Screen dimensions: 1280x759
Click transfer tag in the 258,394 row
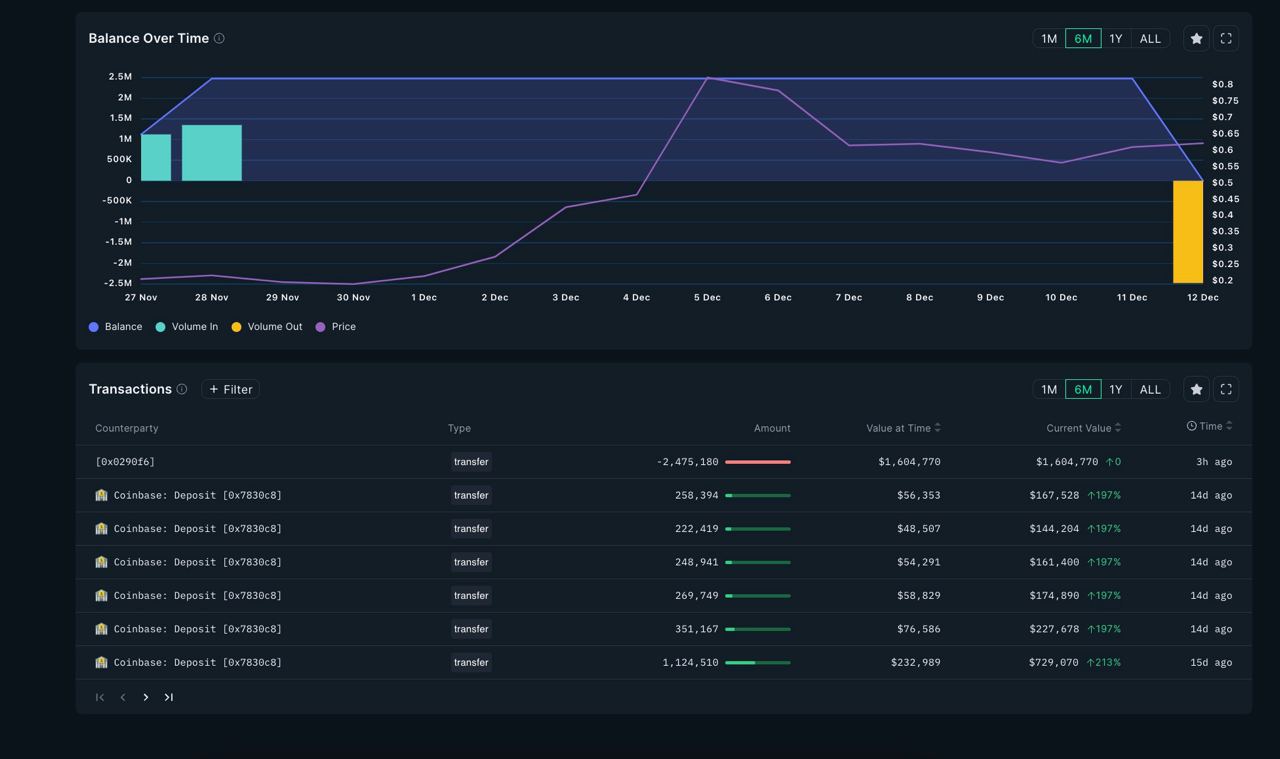[471, 495]
